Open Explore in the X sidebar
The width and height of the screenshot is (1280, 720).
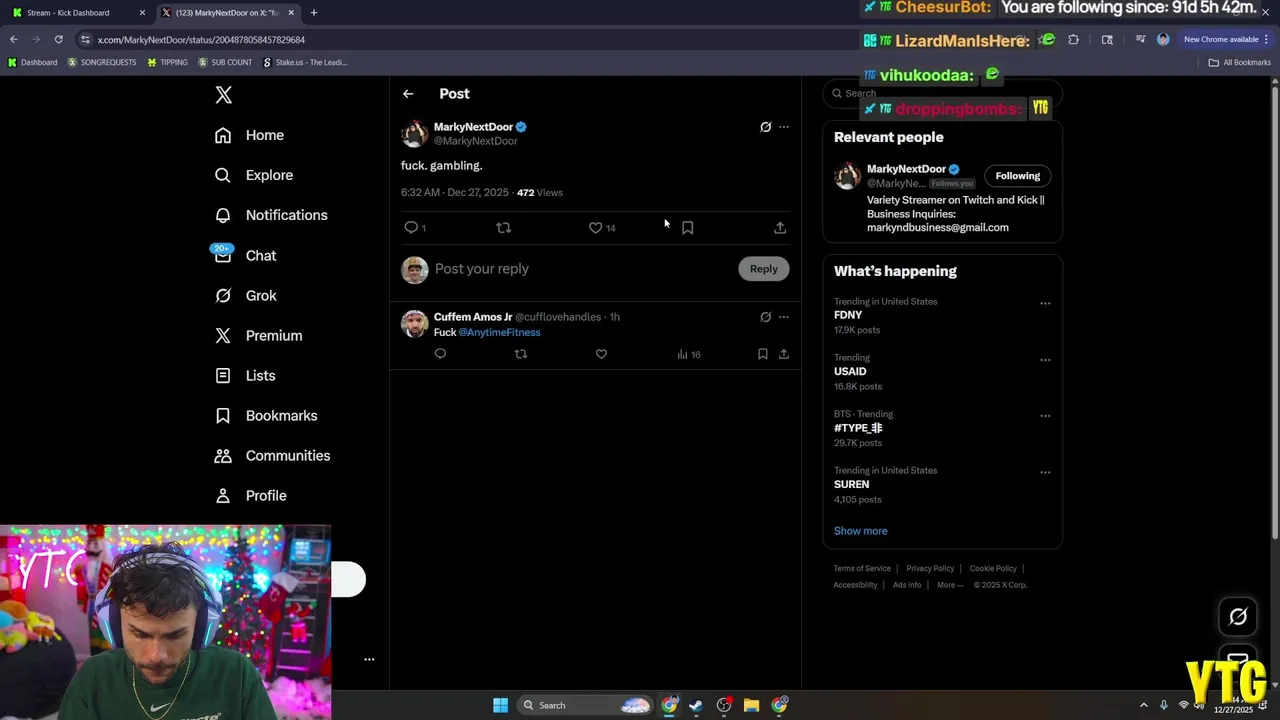(x=254, y=175)
